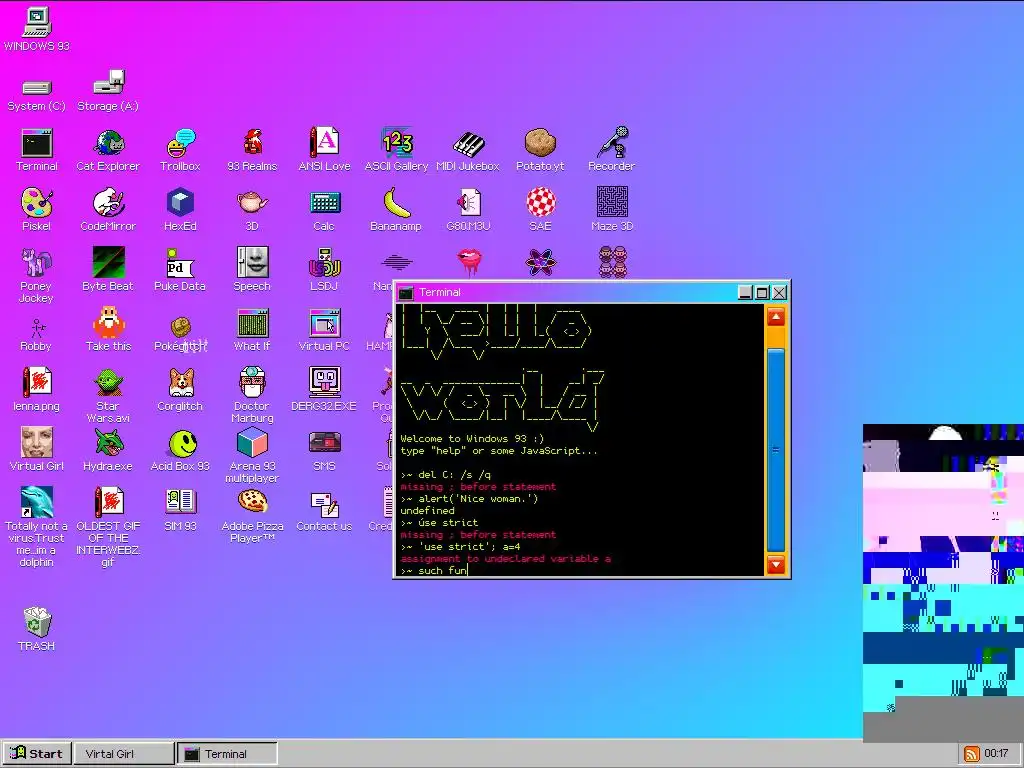Open the What If icon
This screenshot has width=1024, height=768.
252,330
